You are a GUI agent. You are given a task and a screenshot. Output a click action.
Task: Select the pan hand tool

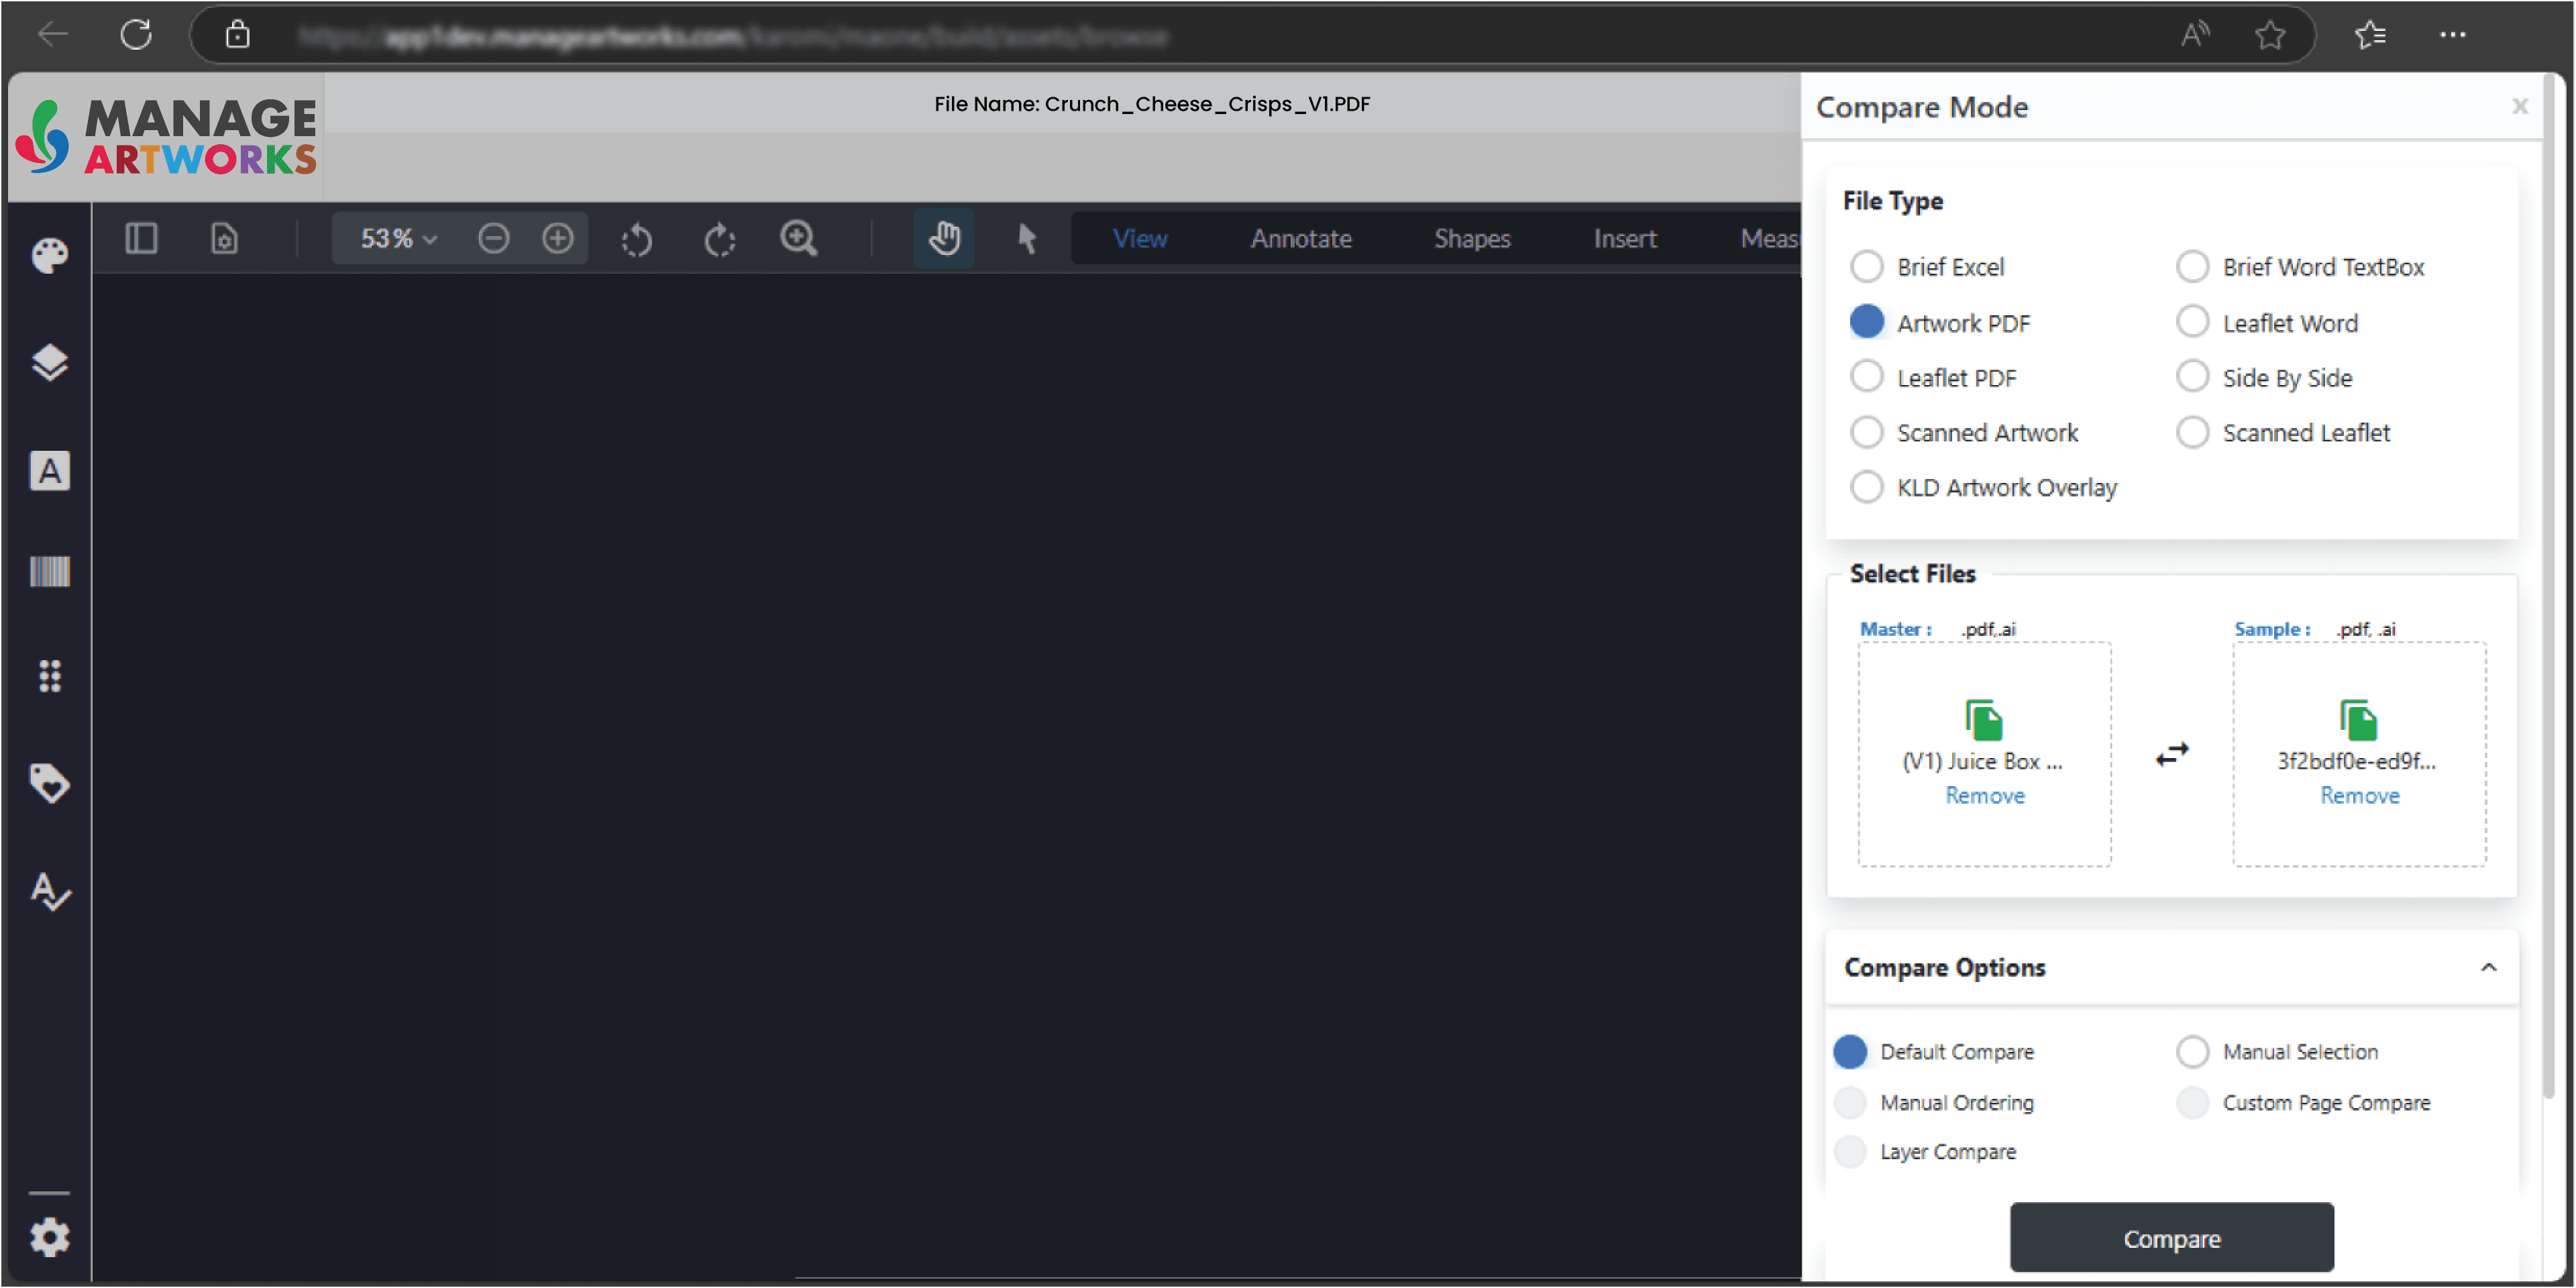(x=944, y=239)
